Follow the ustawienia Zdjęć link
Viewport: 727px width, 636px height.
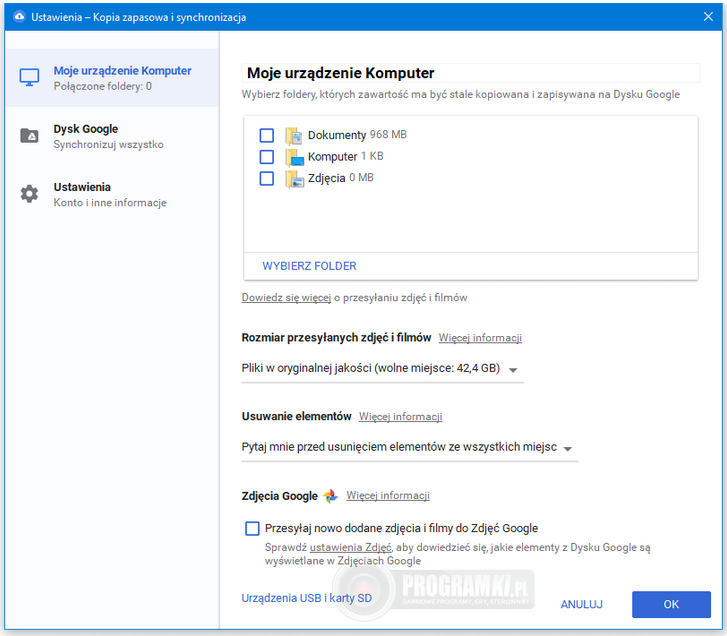tap(351, 547)
